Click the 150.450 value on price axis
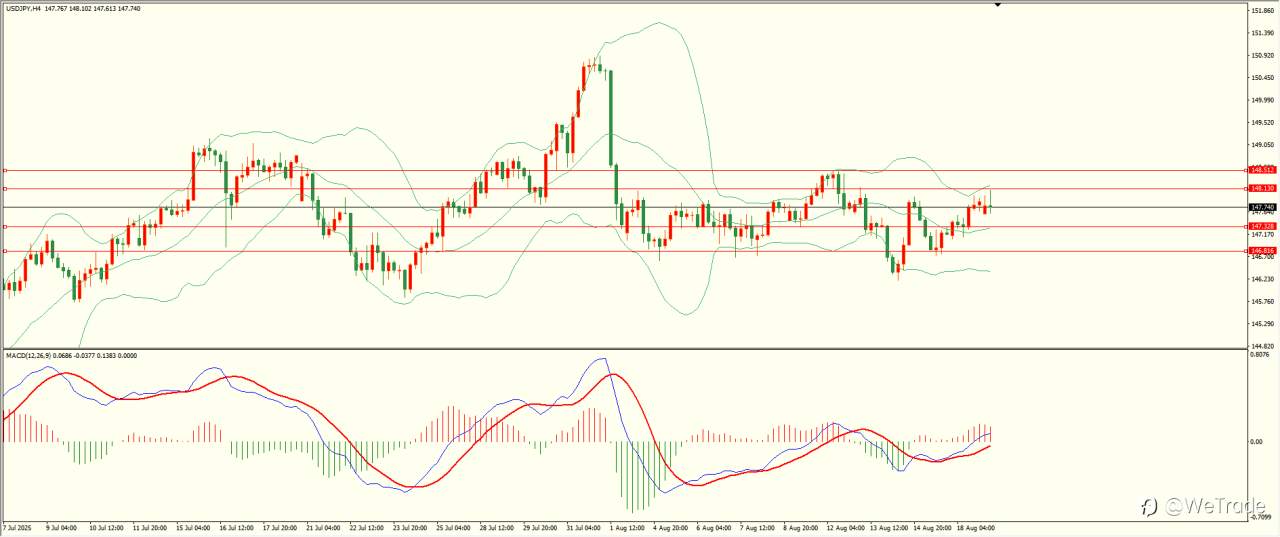Image resolution: width=1280 pixels, height=537 pixels. pos(1262,78)
